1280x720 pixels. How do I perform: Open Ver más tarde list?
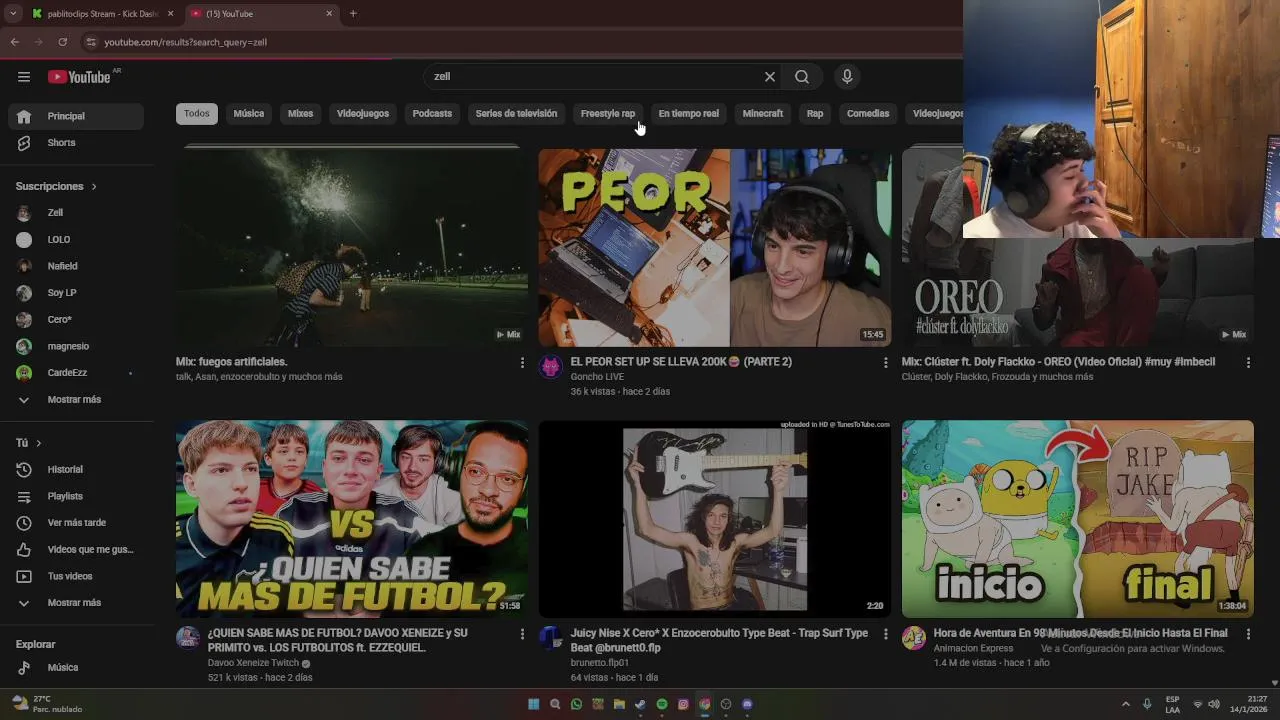(x=76, y=523)
